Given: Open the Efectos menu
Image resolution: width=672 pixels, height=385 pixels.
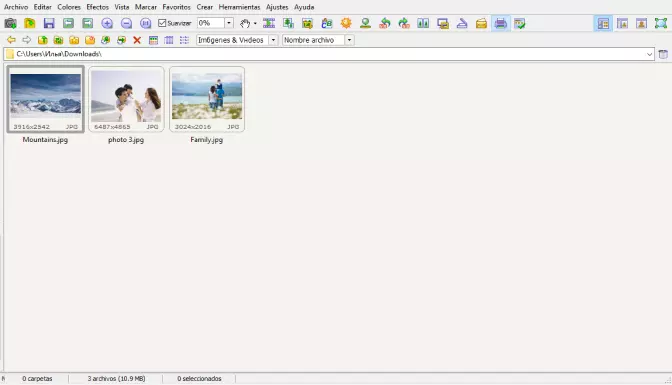Looking at the screenshot, I should tap(97, 7).
